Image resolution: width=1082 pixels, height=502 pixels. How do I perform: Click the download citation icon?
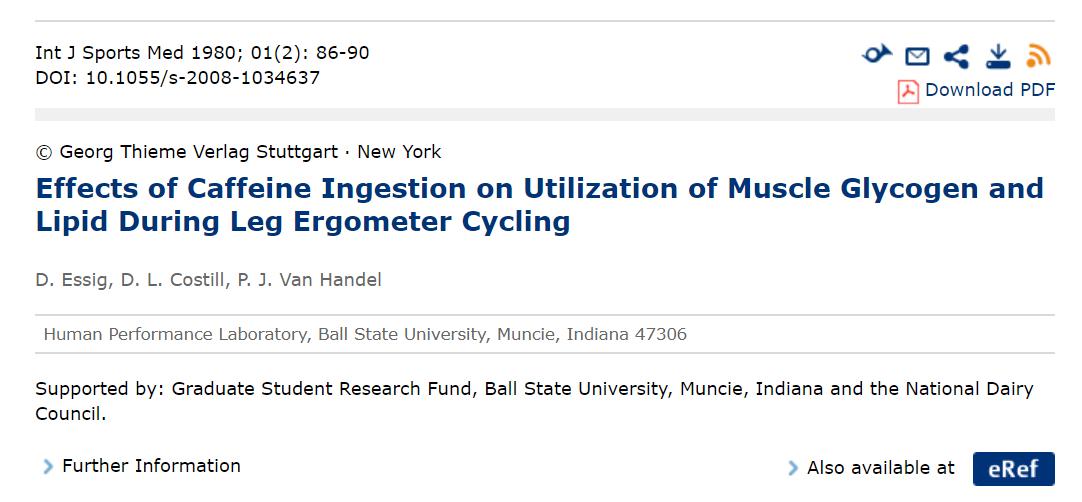click(998, 56)
